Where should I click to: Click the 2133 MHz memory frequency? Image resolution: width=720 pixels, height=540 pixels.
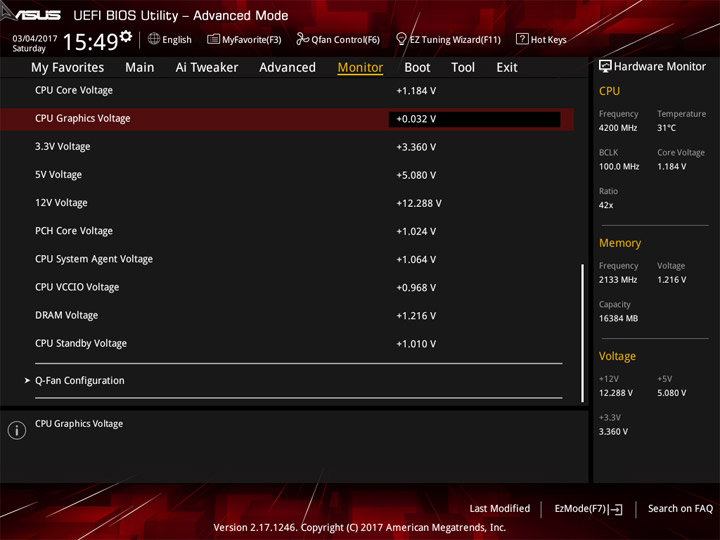[618, 280]
